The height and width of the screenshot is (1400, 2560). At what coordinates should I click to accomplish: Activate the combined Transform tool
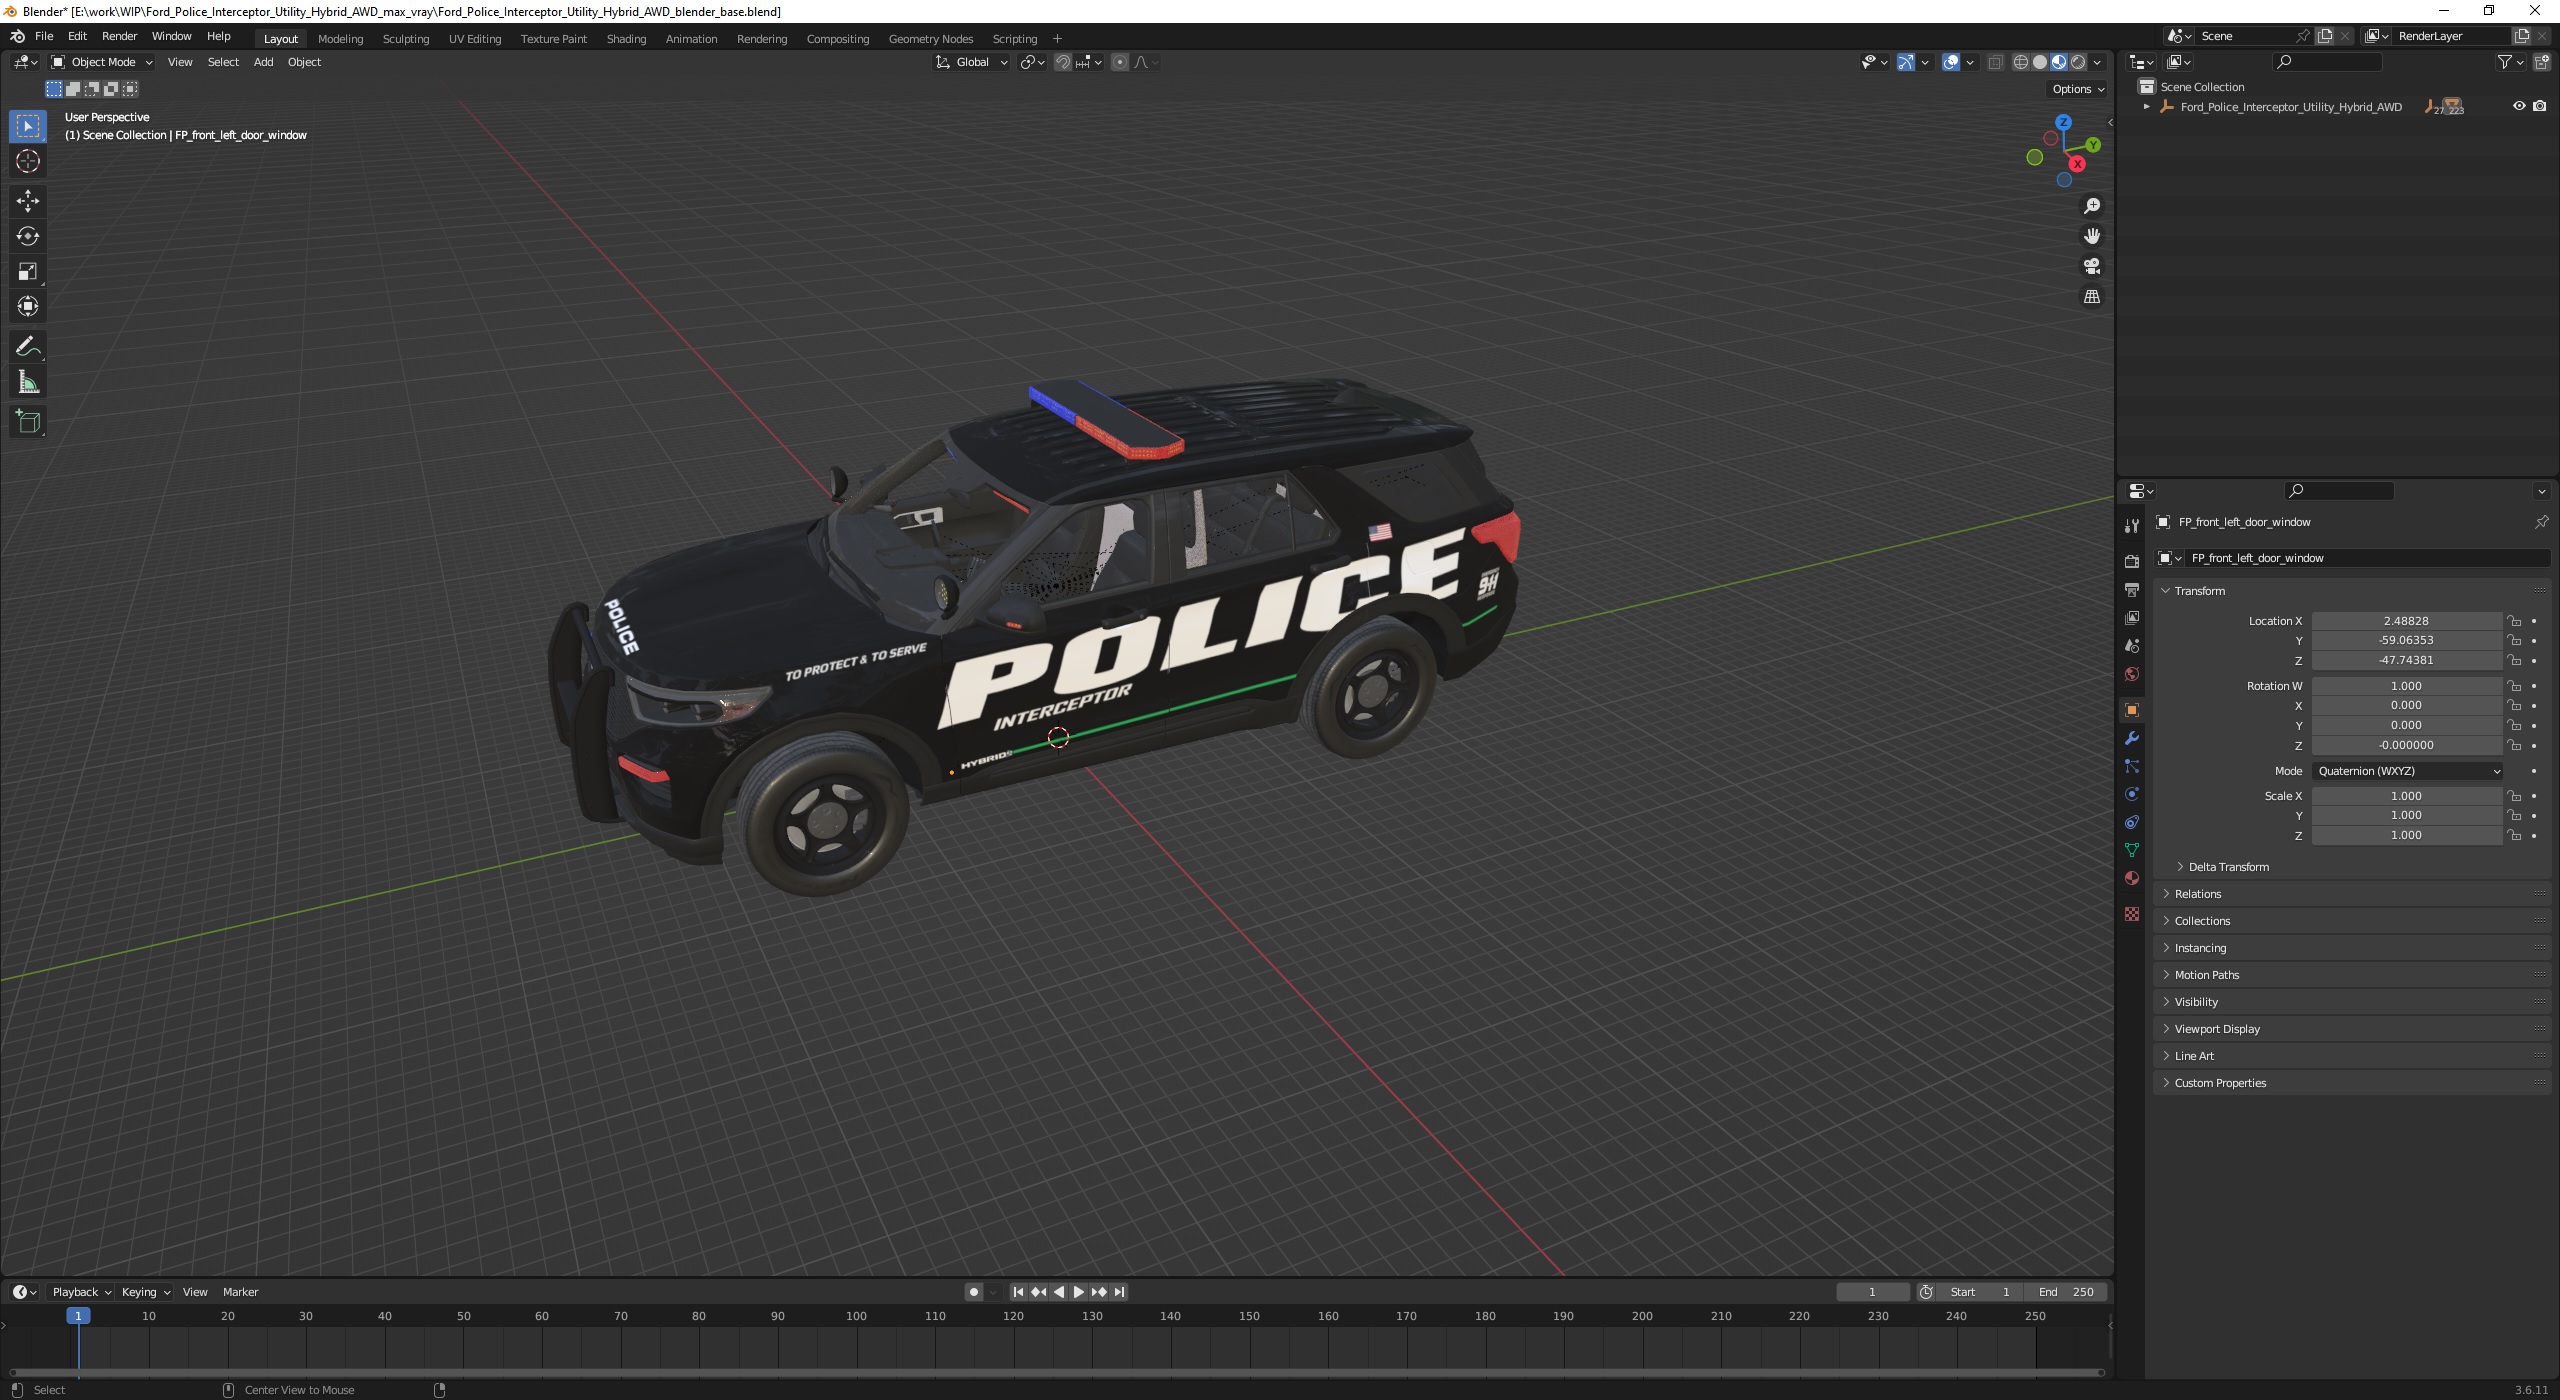point(28,306)
